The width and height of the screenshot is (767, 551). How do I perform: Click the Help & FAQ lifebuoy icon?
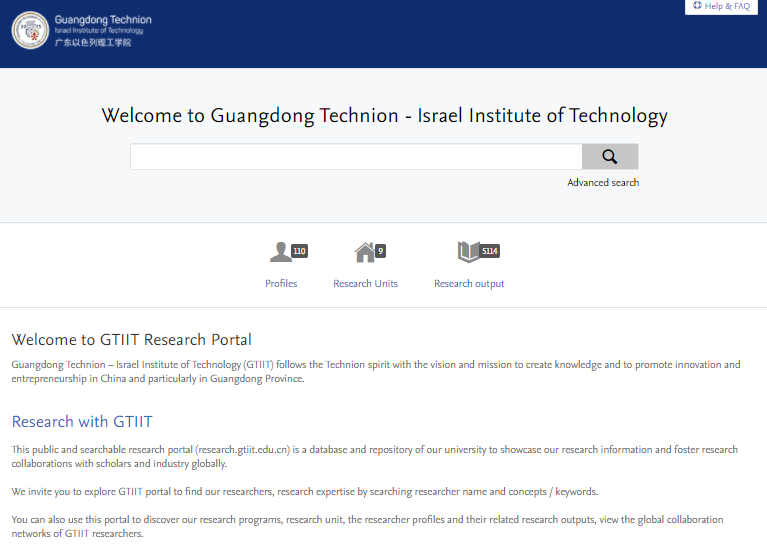click(x=697, y=6)
